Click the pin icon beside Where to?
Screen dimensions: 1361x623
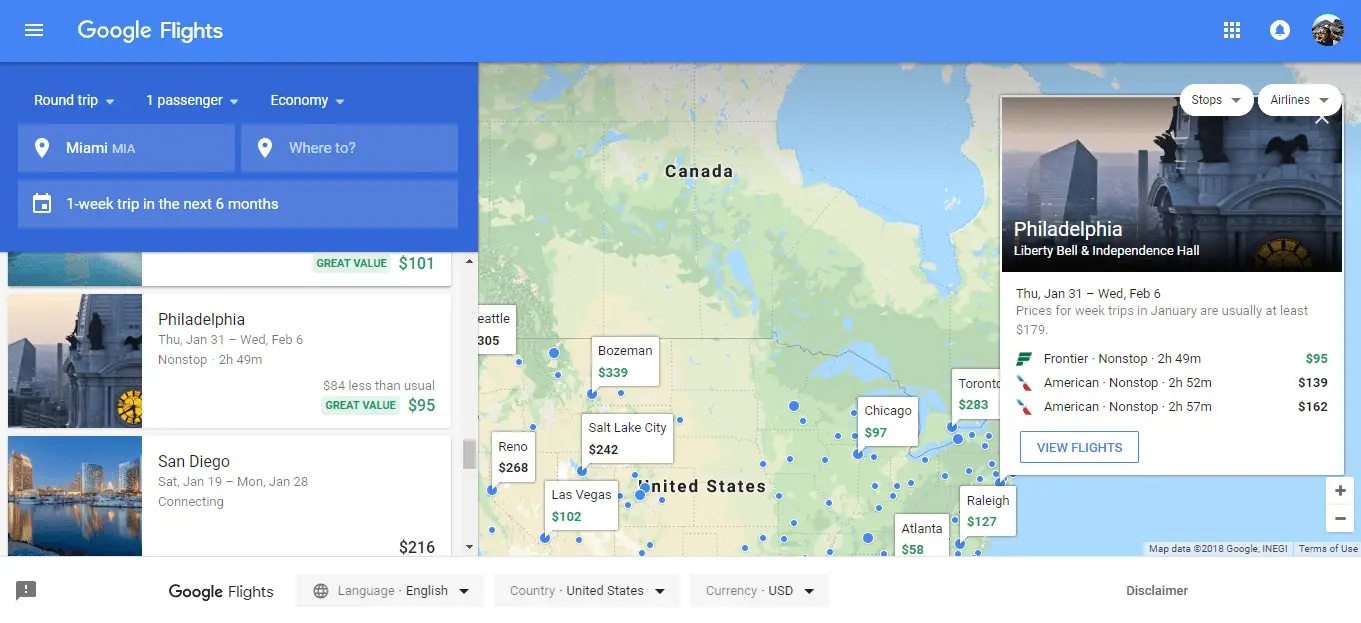(265, 148)
